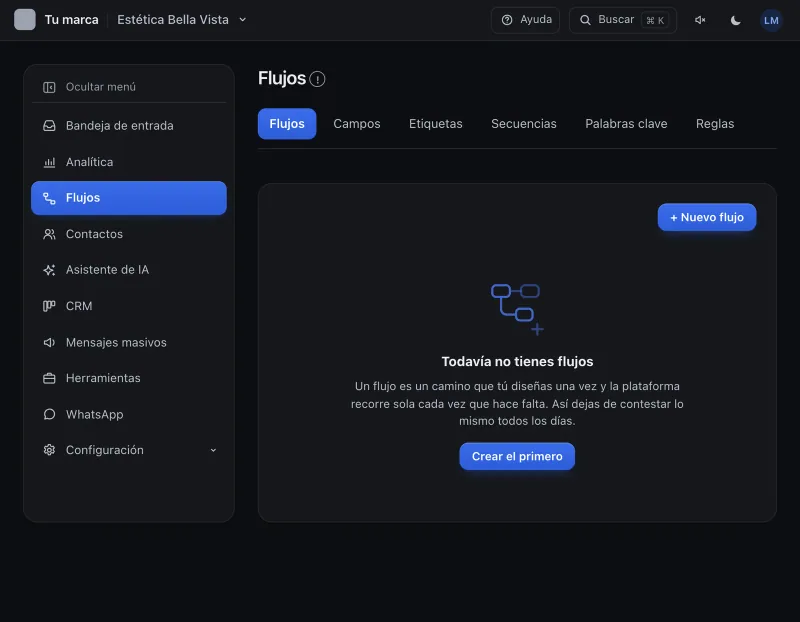Click the ⌘K shortcut badge
This screenshot has width=800, height=622.
coord(655,20)
